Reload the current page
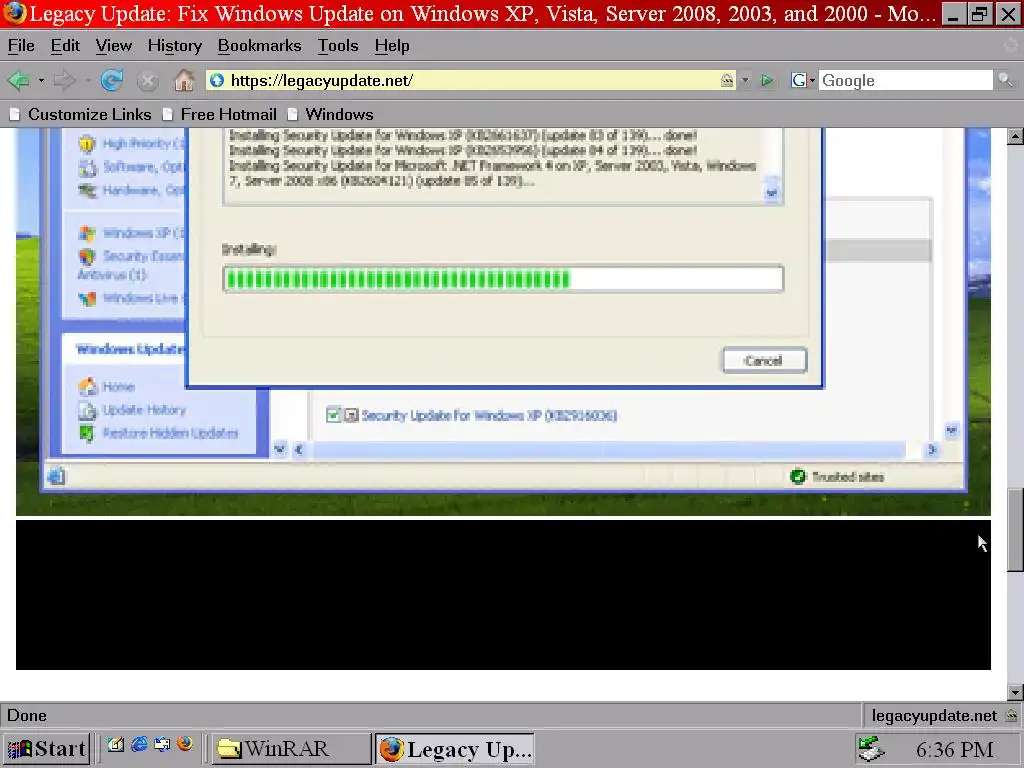This screenshot has width=1024, height=768. click(x=112, y=80)
